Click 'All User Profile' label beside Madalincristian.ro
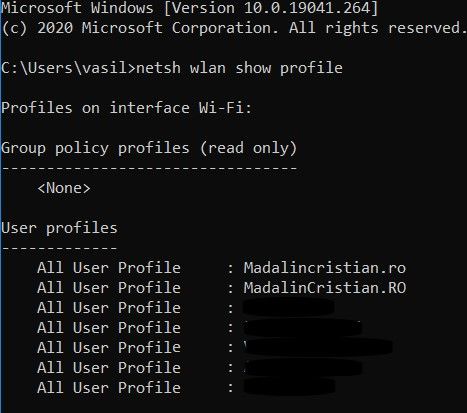 point(109,268)
